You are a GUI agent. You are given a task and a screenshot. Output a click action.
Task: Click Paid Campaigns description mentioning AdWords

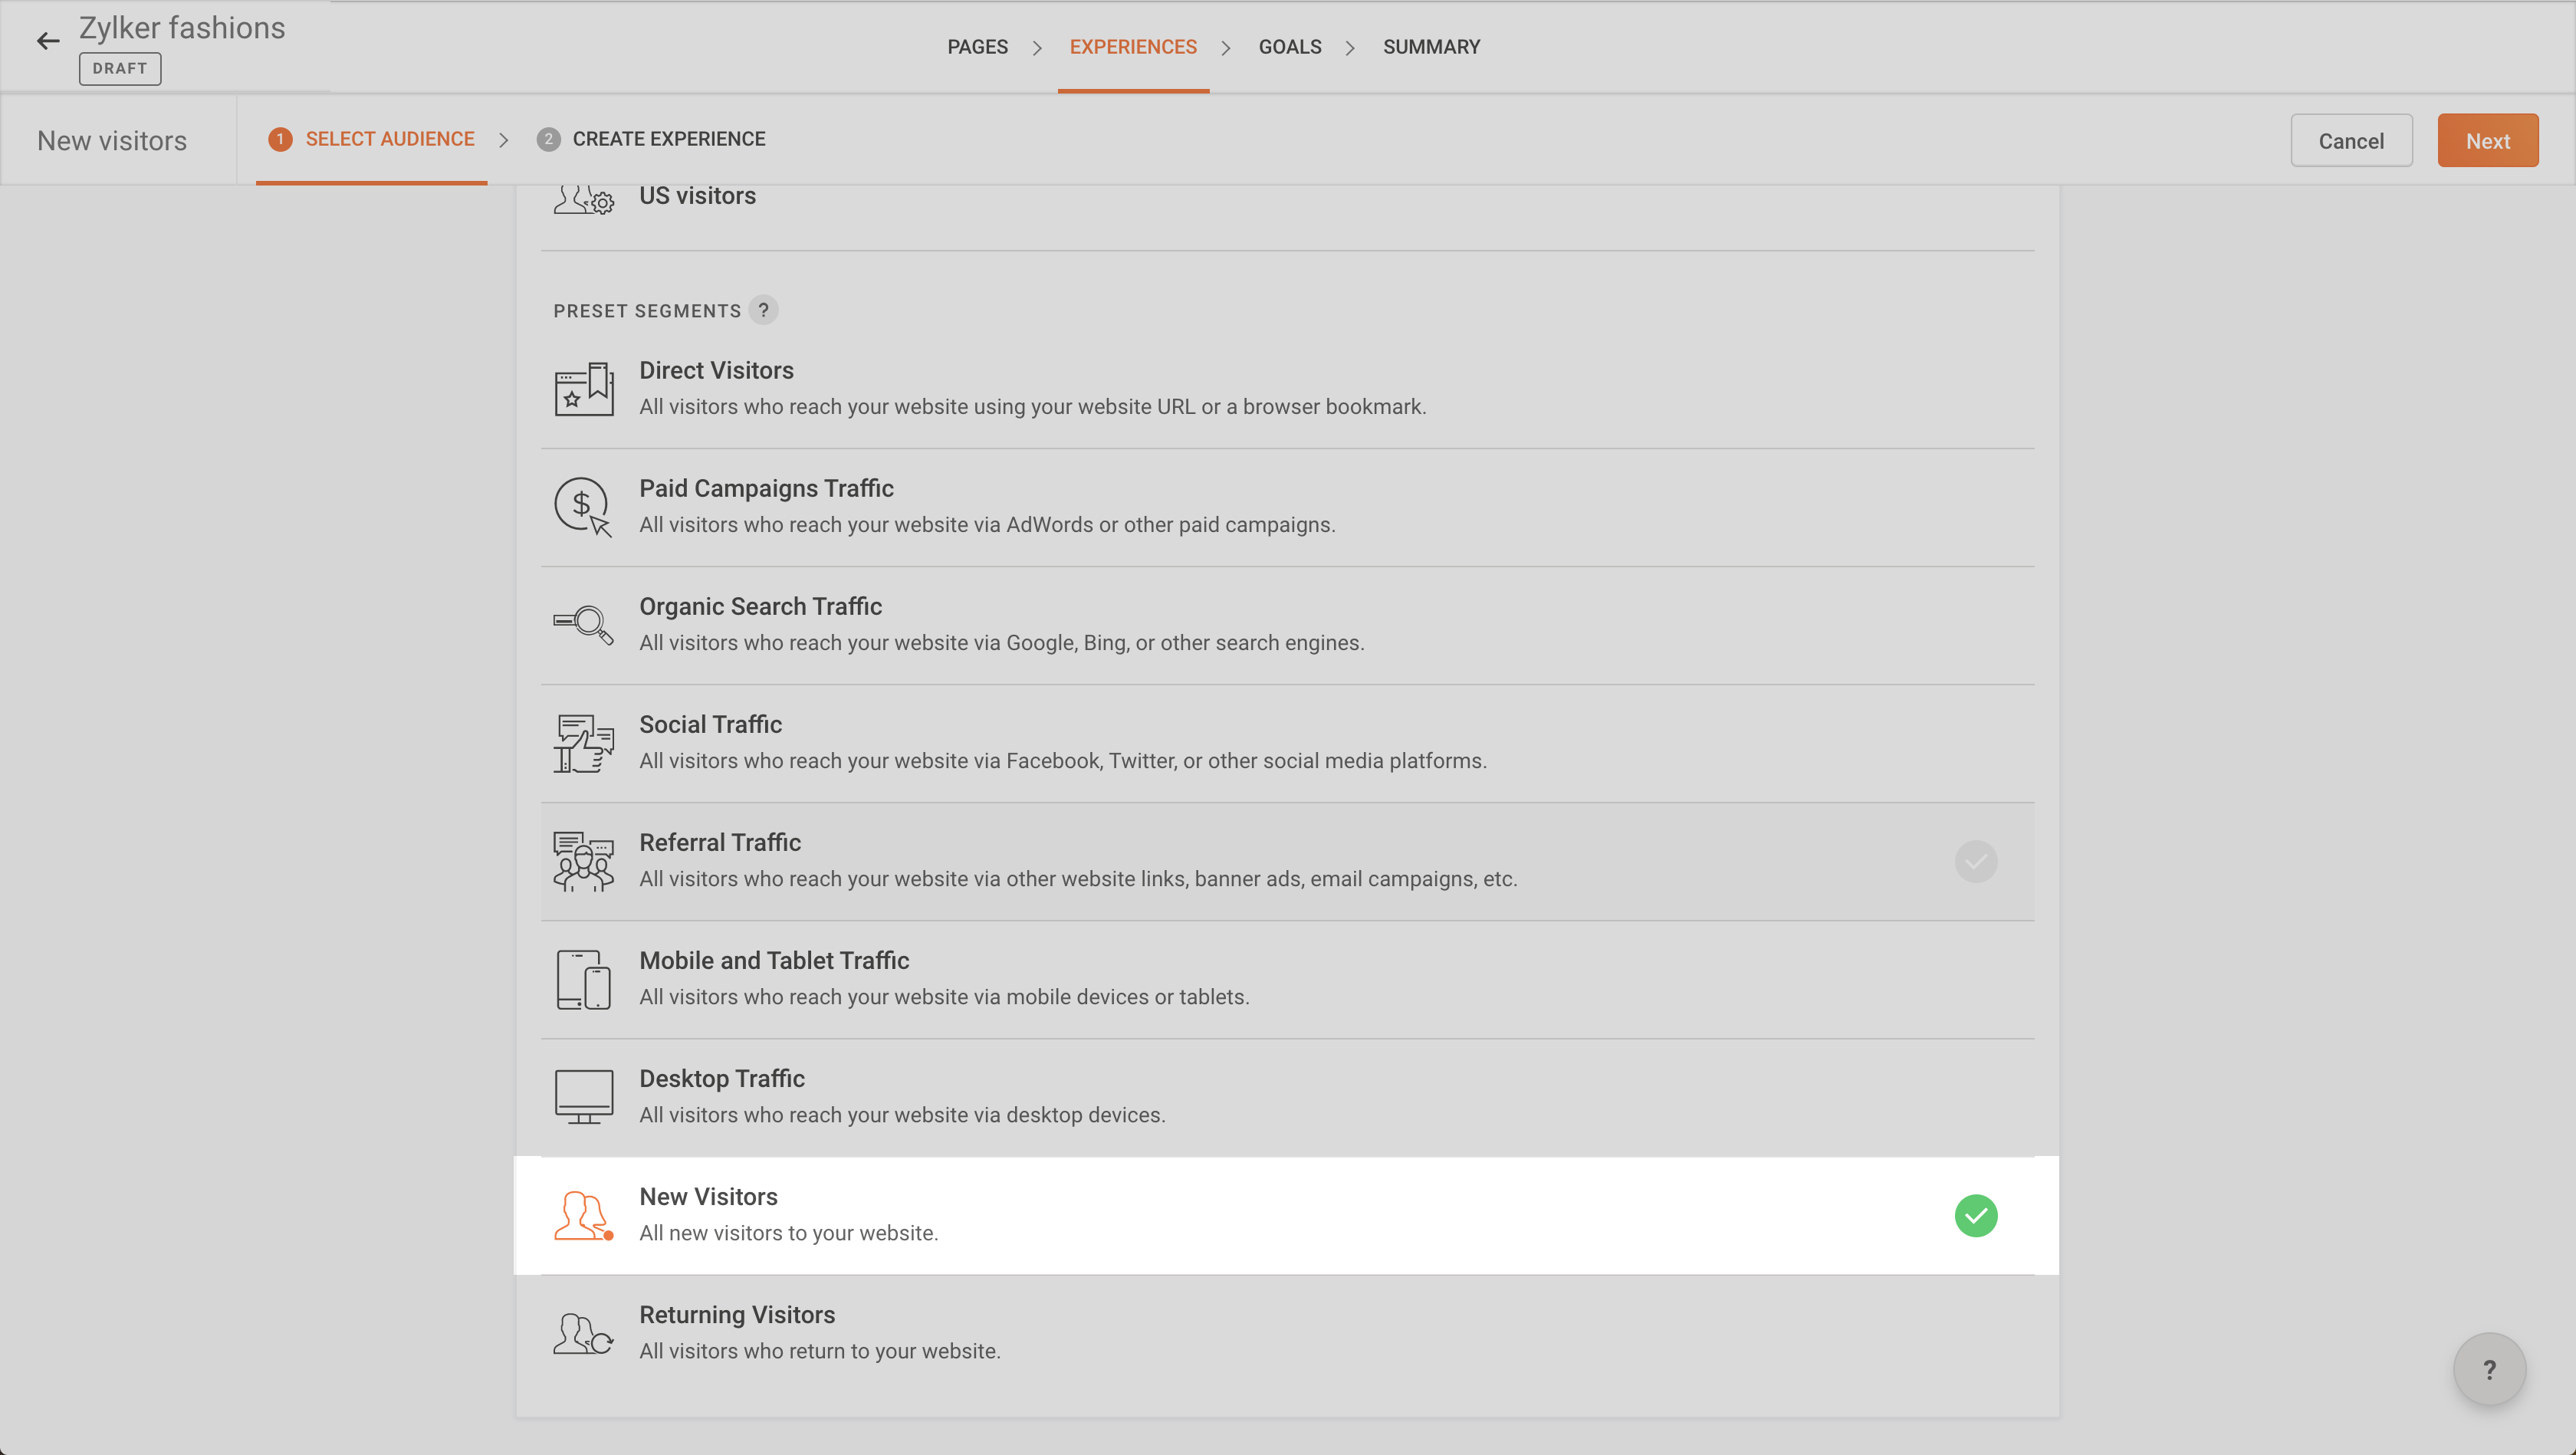click(x=987, y=525)
